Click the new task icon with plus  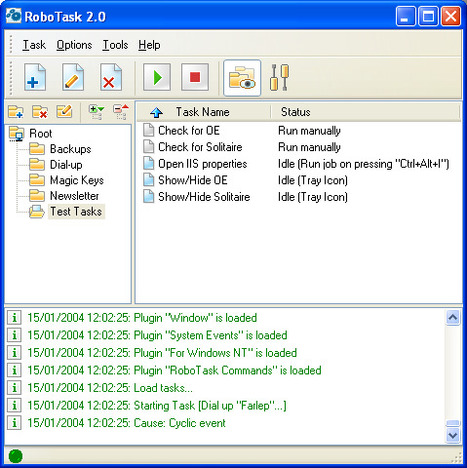(x=35, y=77)
